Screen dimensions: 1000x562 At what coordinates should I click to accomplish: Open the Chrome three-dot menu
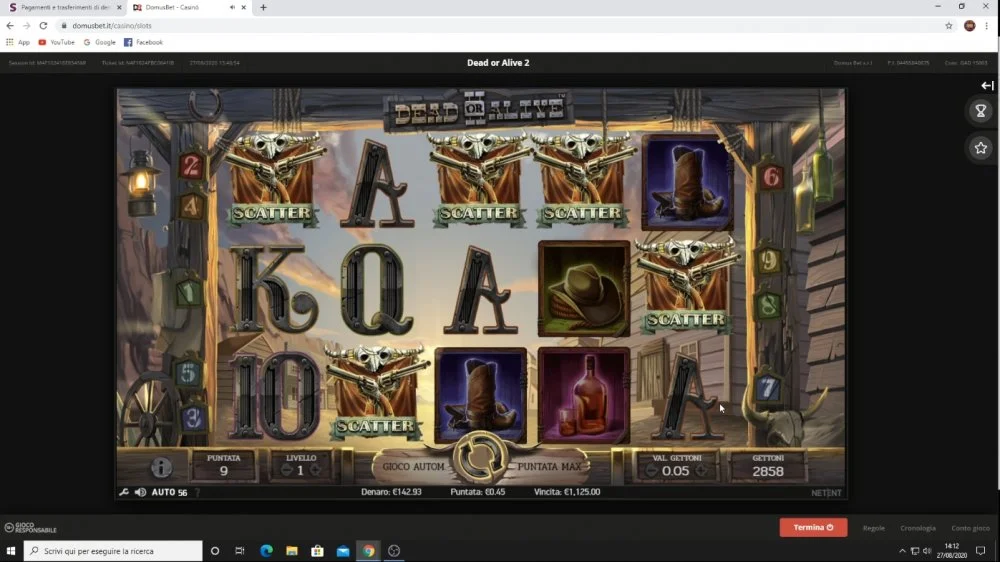coord(987,26)
